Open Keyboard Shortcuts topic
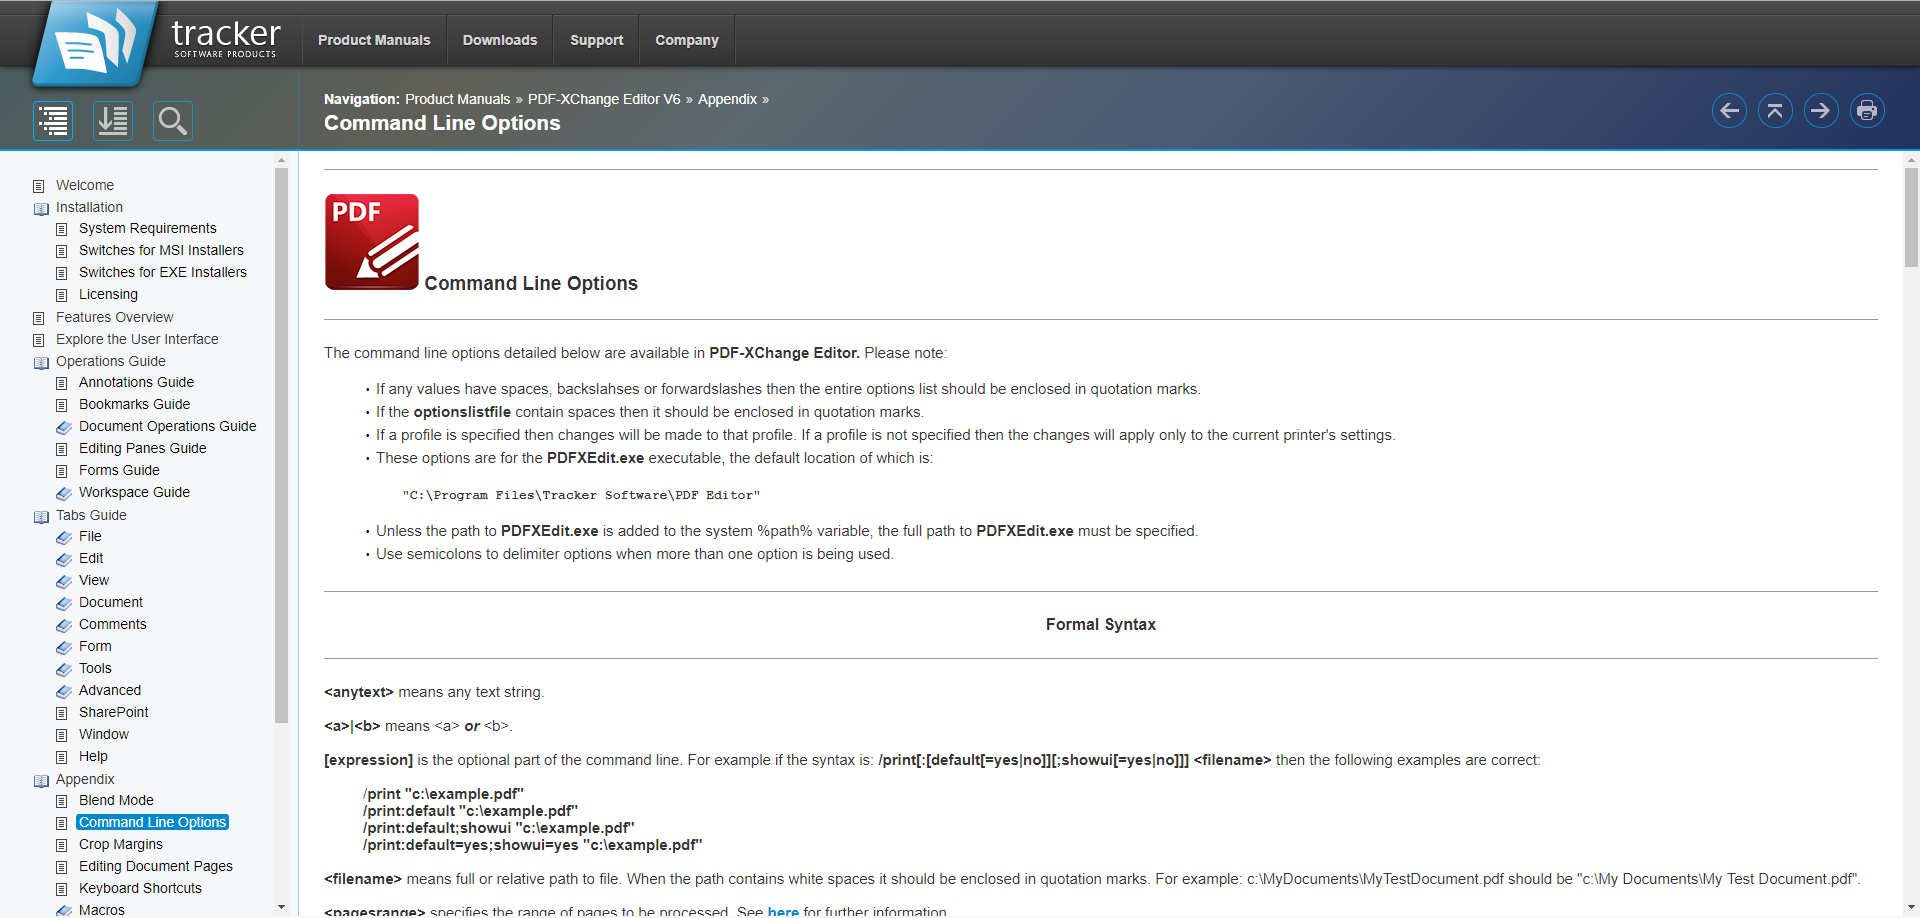Viewport: 1920px width, 918px height. pyautogui.click(x=140, y=888)
